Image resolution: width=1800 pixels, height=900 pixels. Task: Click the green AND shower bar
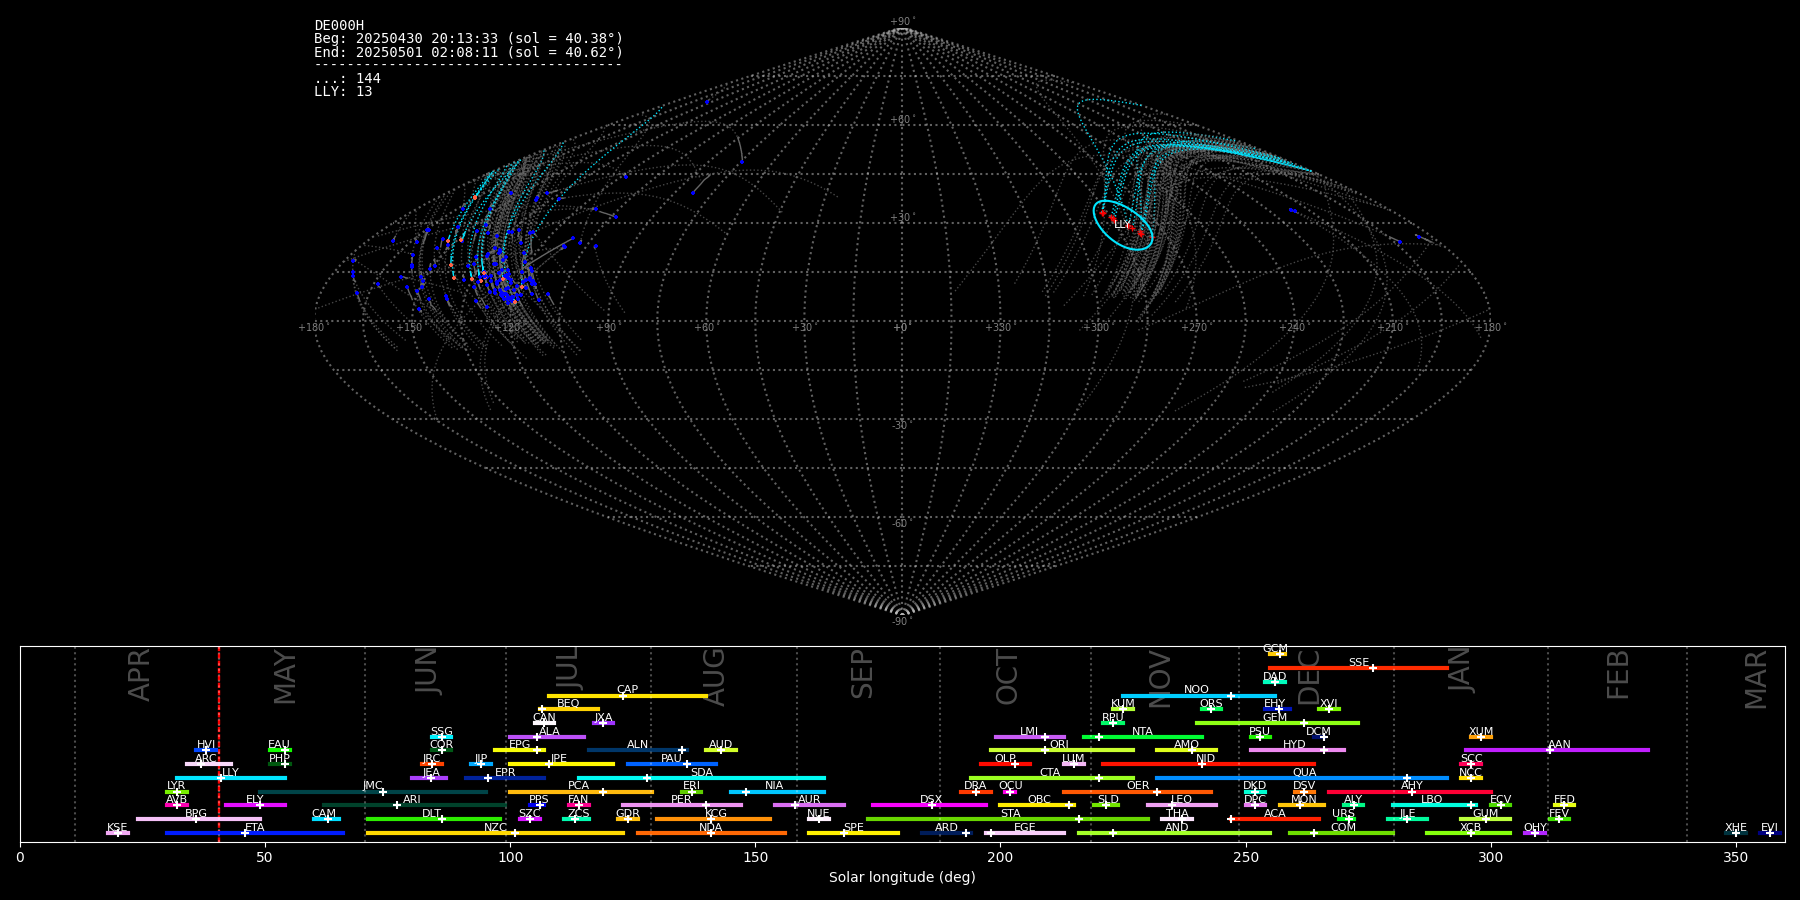click(x=1174, y=833)
